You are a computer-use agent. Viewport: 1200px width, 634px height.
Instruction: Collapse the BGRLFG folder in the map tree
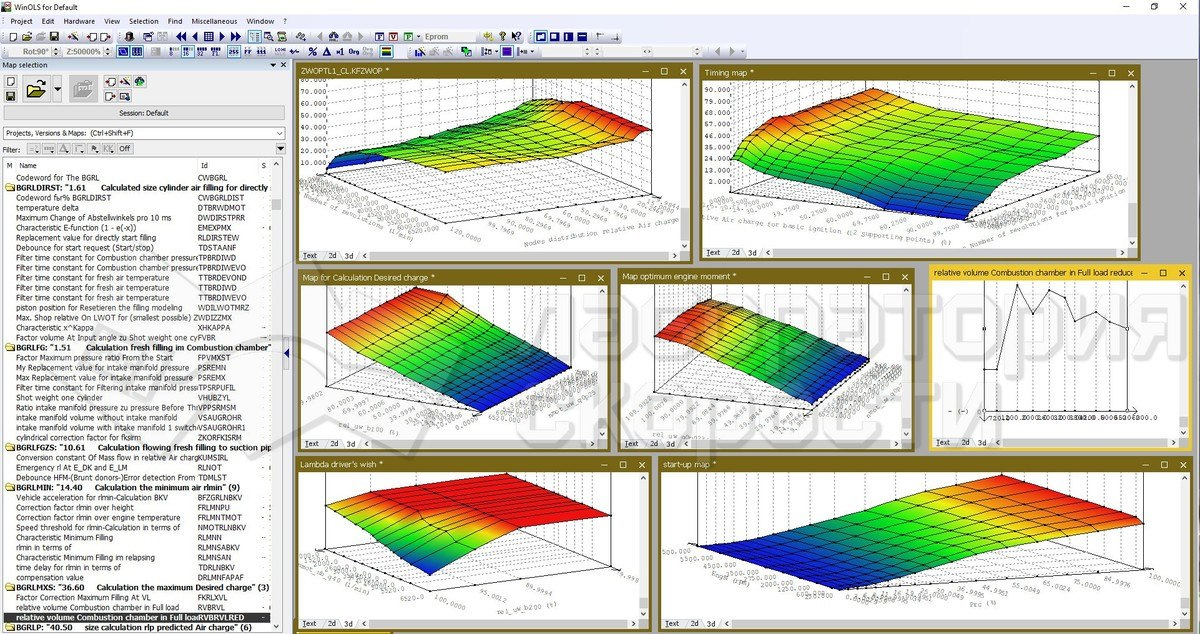tap(10, 347)
